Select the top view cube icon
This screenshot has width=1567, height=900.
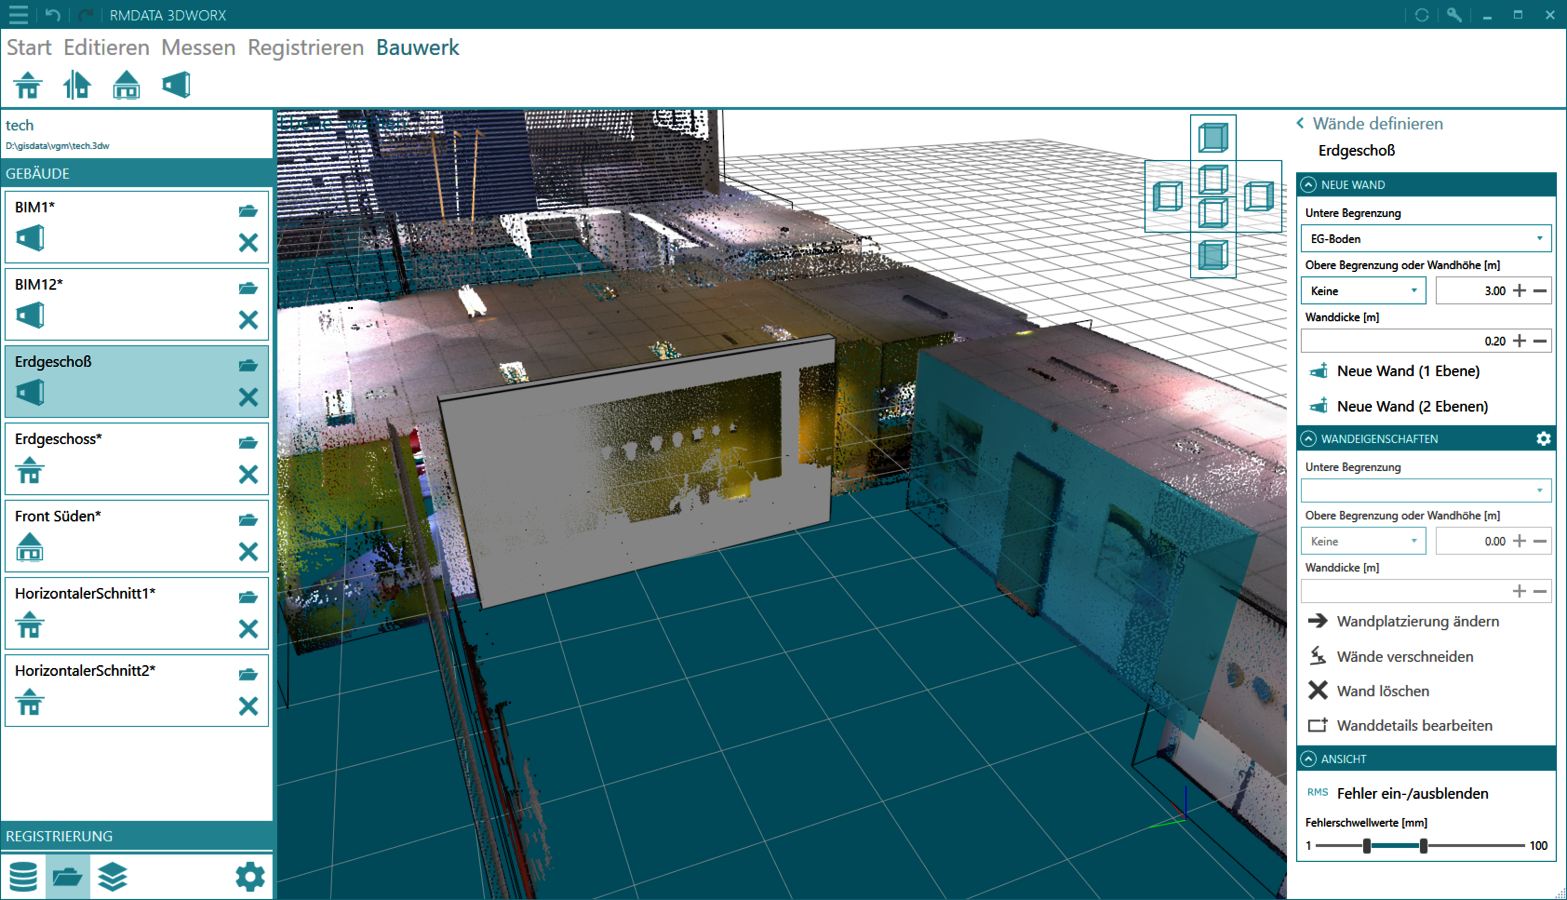click(x=1213, y=137)
